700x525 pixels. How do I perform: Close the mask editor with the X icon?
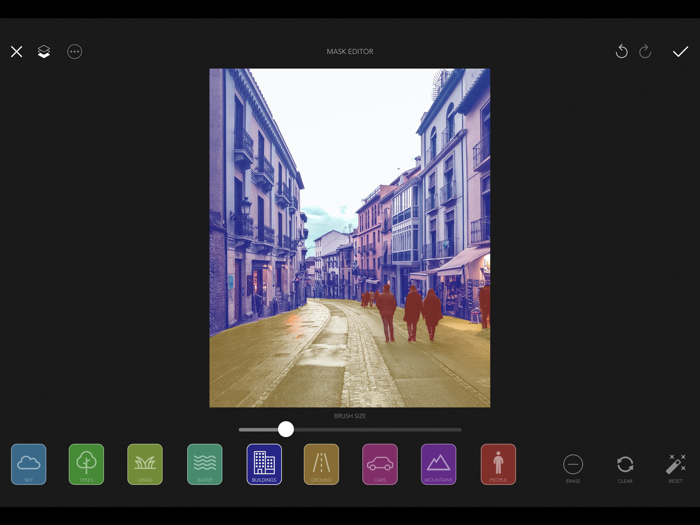[x=17, y=52]
